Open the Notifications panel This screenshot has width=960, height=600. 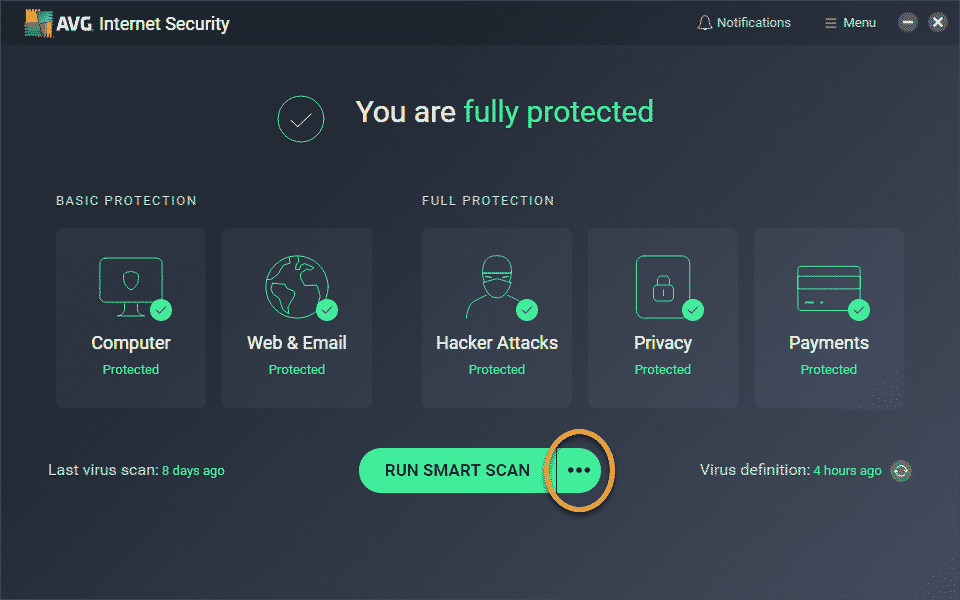[x=753, y=22]
